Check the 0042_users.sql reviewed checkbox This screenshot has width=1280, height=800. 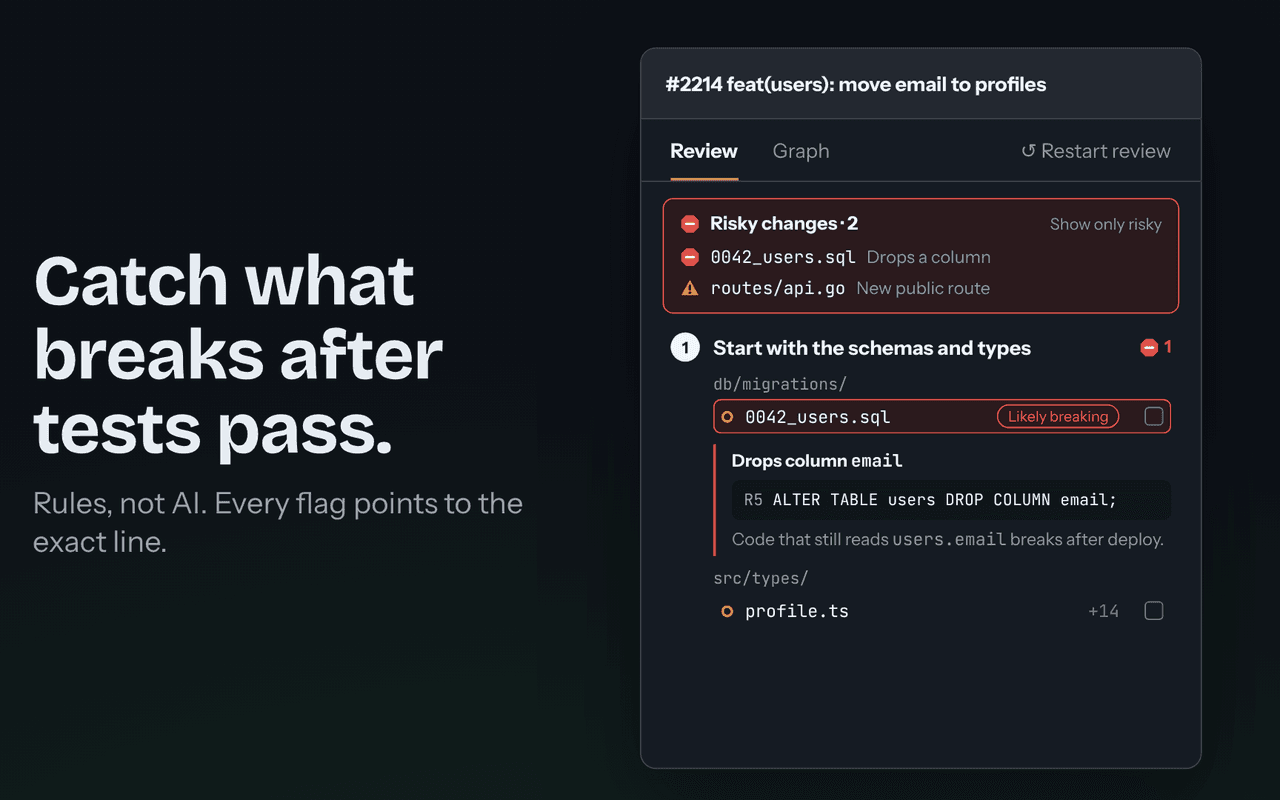click(x=1154, y=417)
